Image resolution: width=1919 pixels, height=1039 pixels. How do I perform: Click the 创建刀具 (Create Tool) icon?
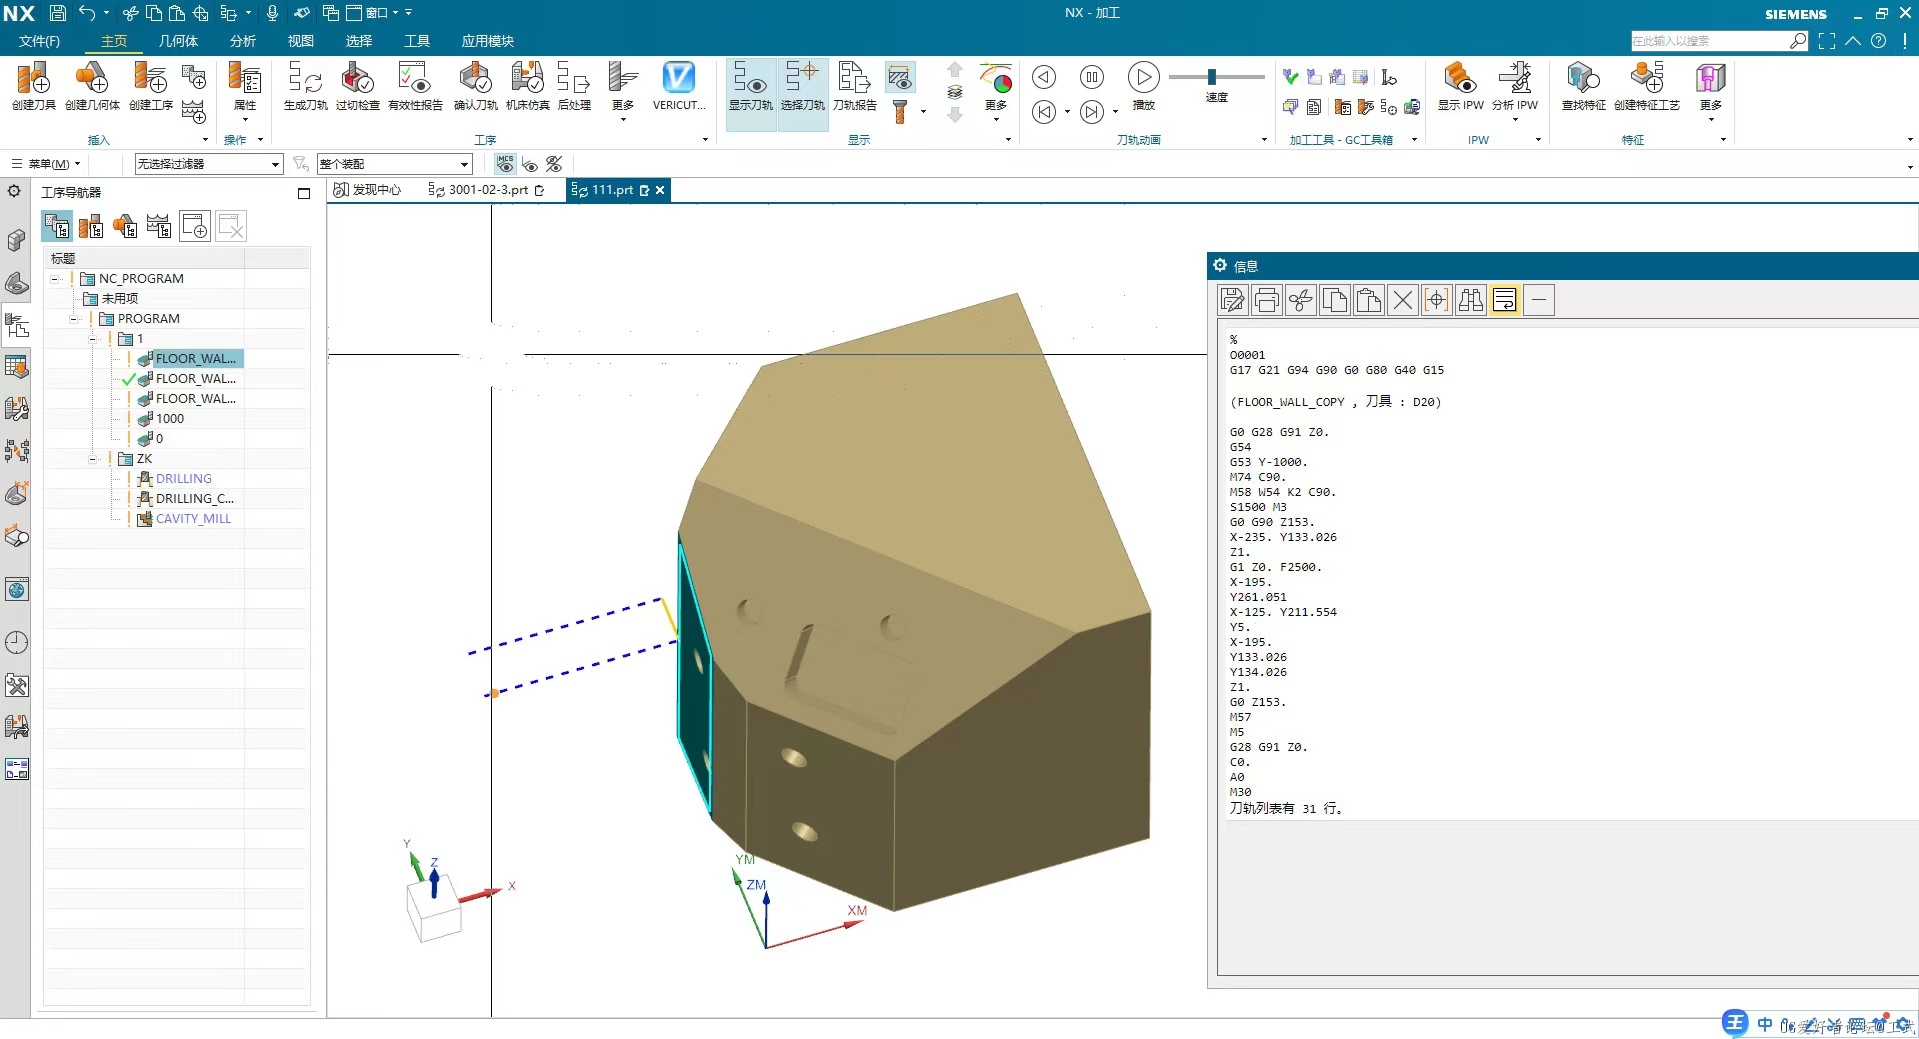coord(33,86)
